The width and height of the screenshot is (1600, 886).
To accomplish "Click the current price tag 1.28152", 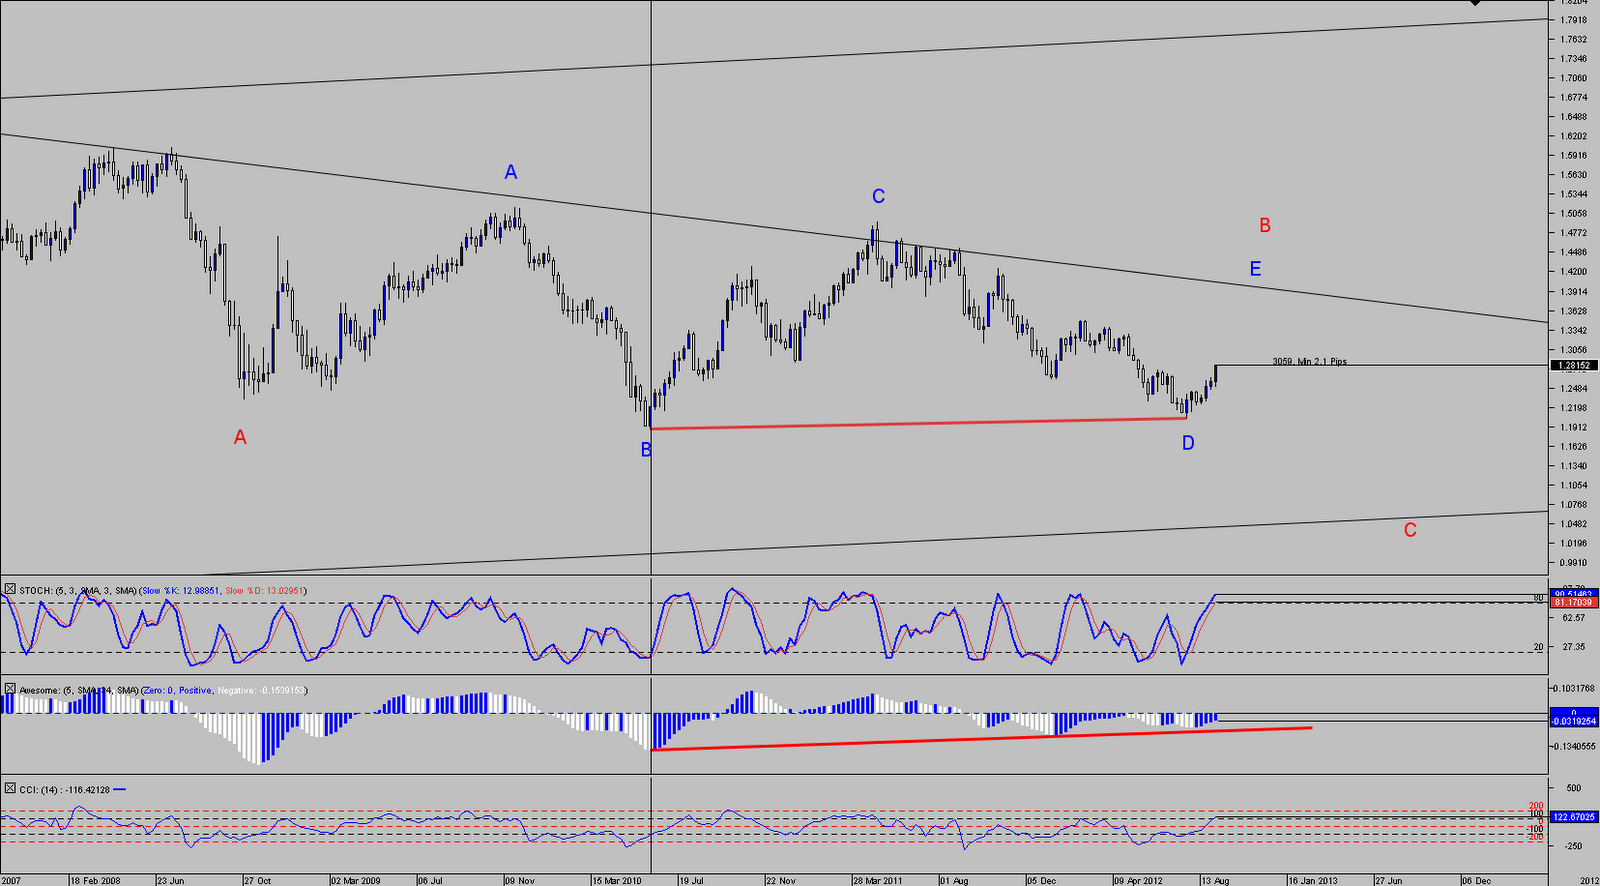I will click(x=1574, y=365).
